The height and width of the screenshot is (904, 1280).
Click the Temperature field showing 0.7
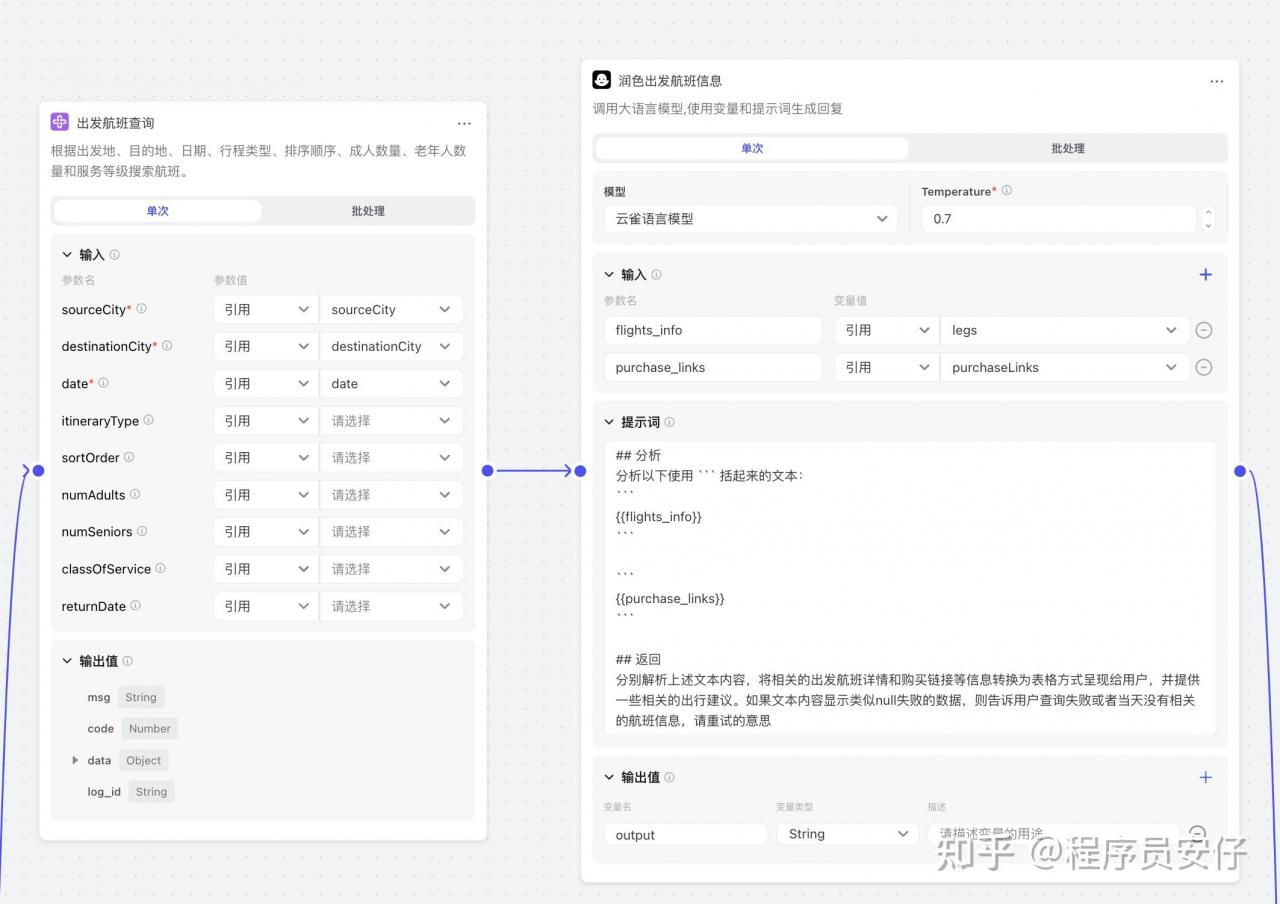pos(1059,219)
